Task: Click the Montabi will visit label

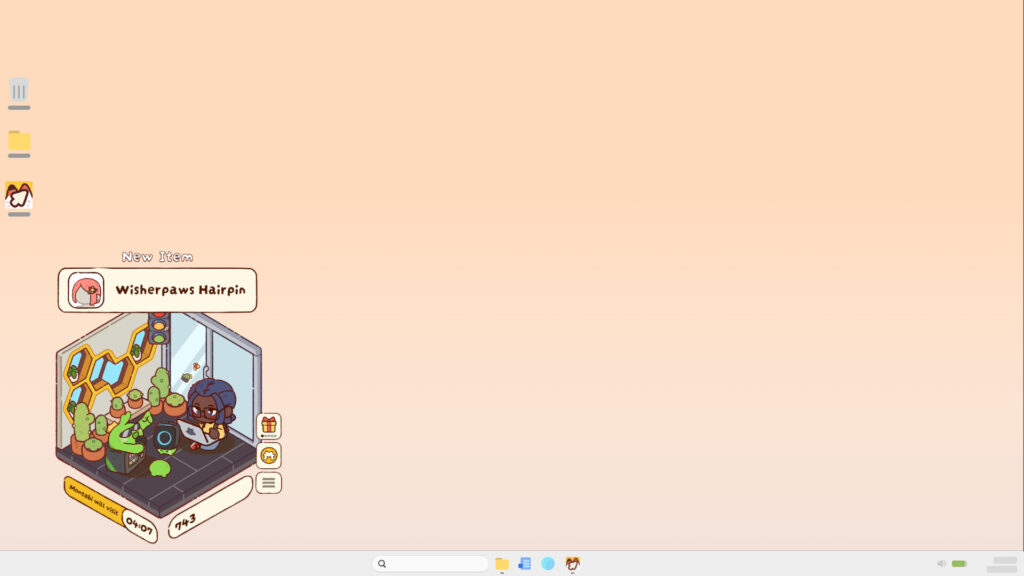Action: [94, 499]
